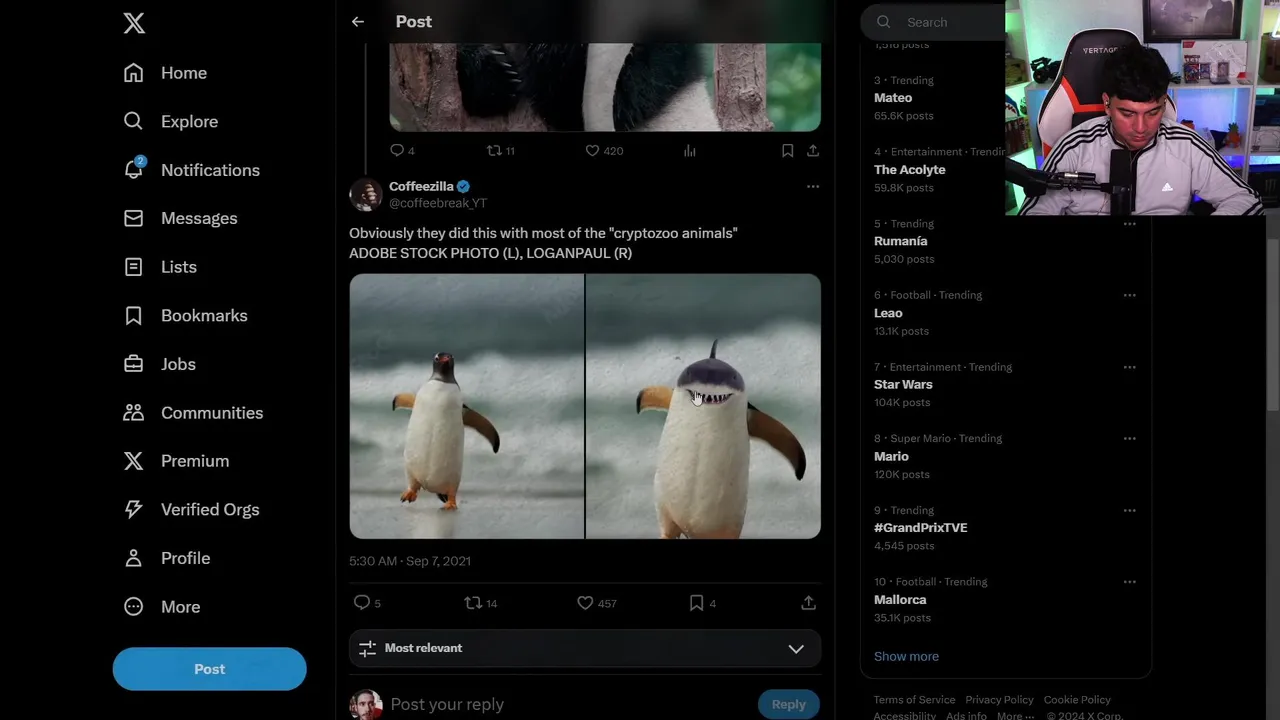Viewport: 1280px width, 720px height.
Task: Click the X logo icon
Action: click(x=134, y=23)
